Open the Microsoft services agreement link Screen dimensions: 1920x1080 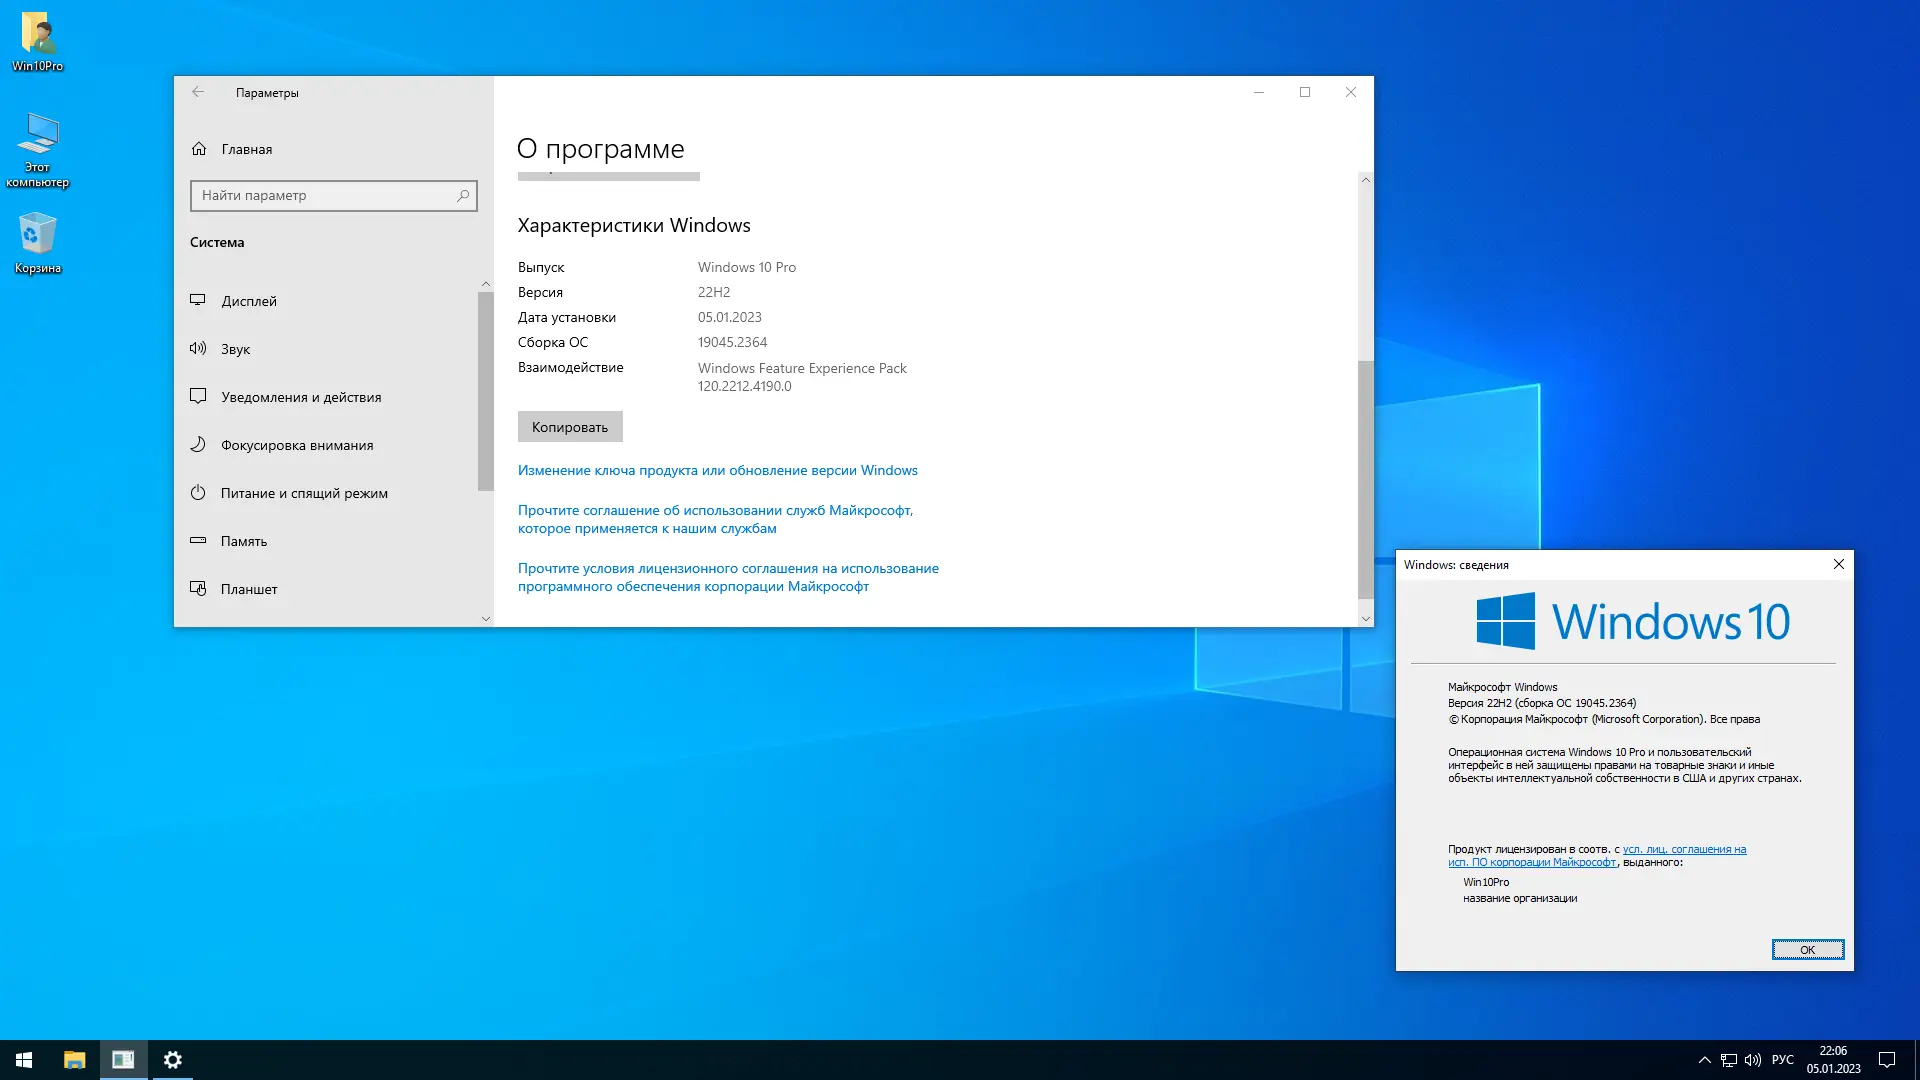point(714,519)
